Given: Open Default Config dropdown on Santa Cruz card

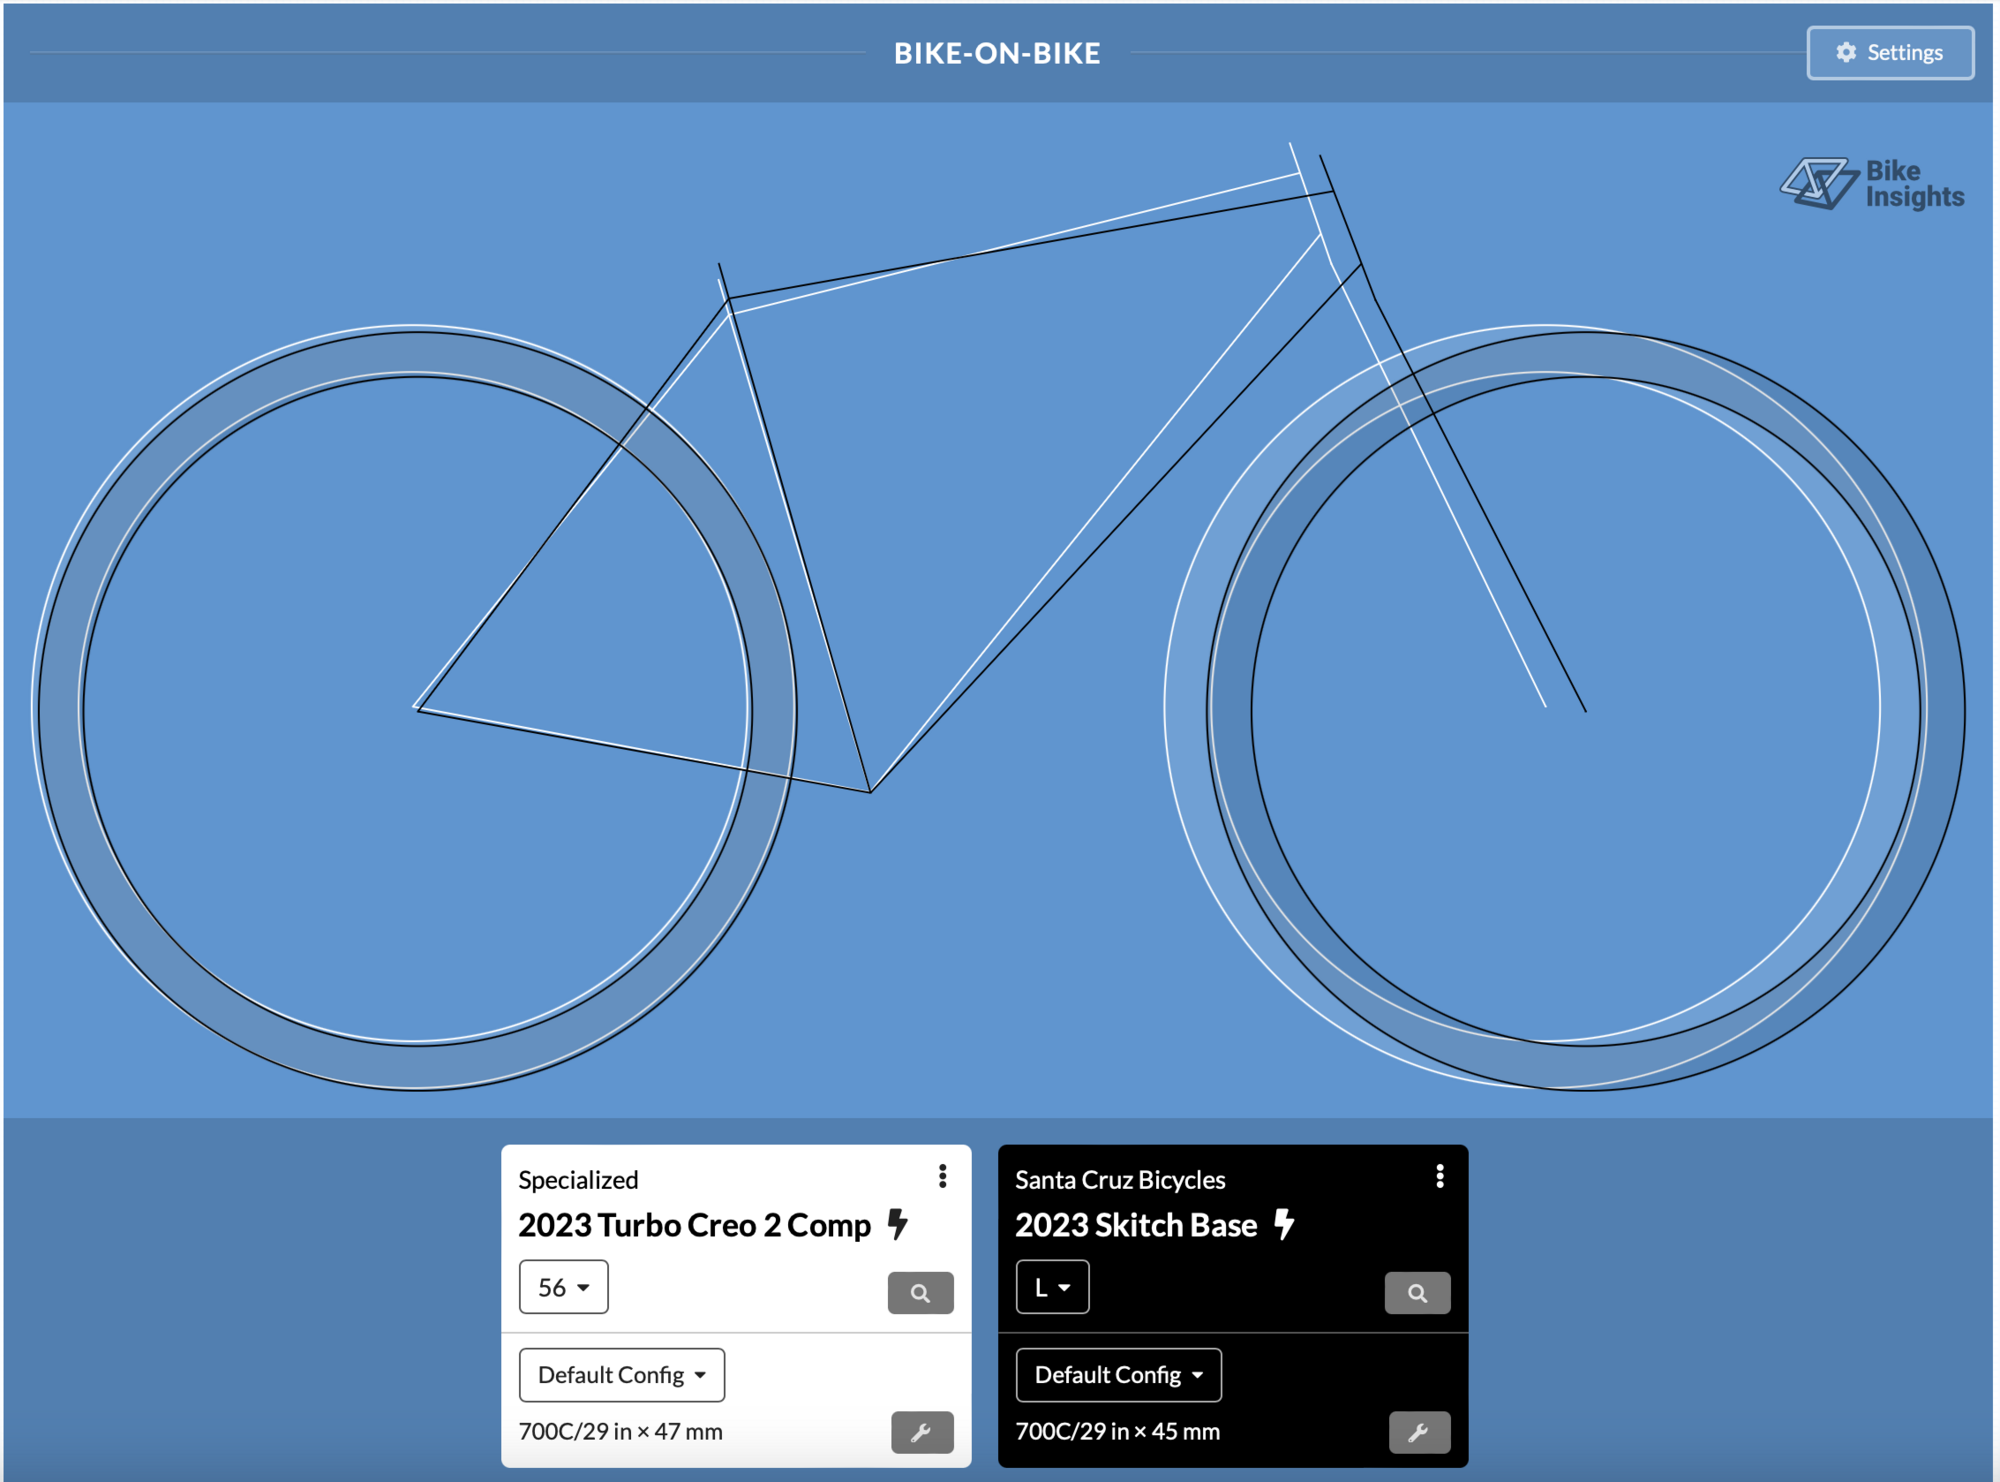Looking at the screenshot, I should click(x=1118, y=1375).
